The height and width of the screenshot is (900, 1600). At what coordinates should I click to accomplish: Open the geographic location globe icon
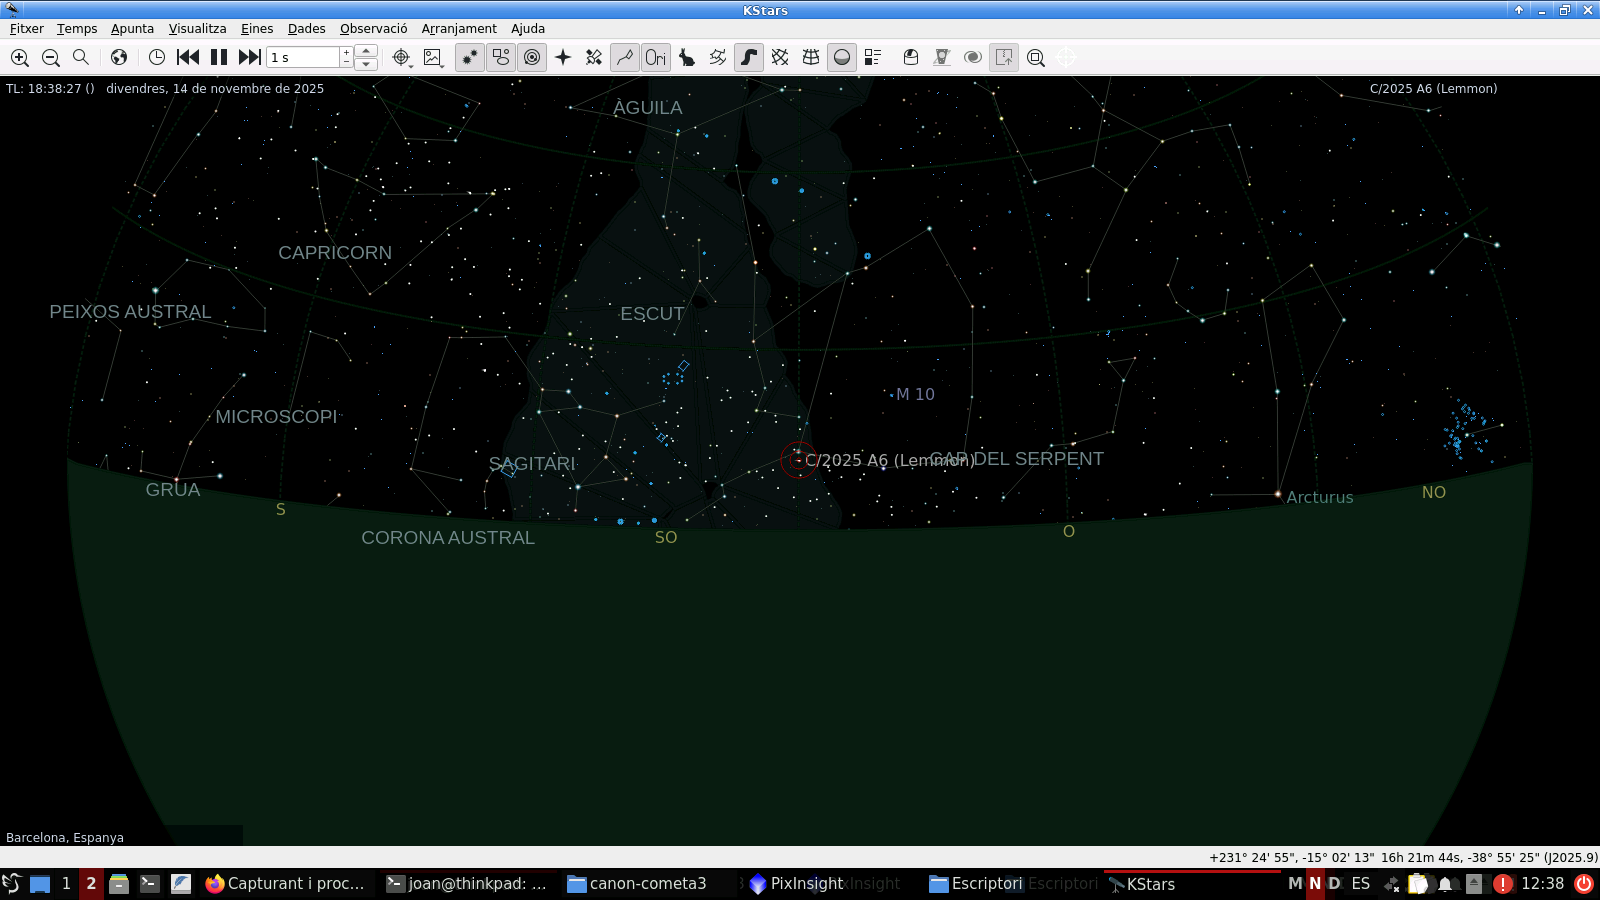coord(119,58)
